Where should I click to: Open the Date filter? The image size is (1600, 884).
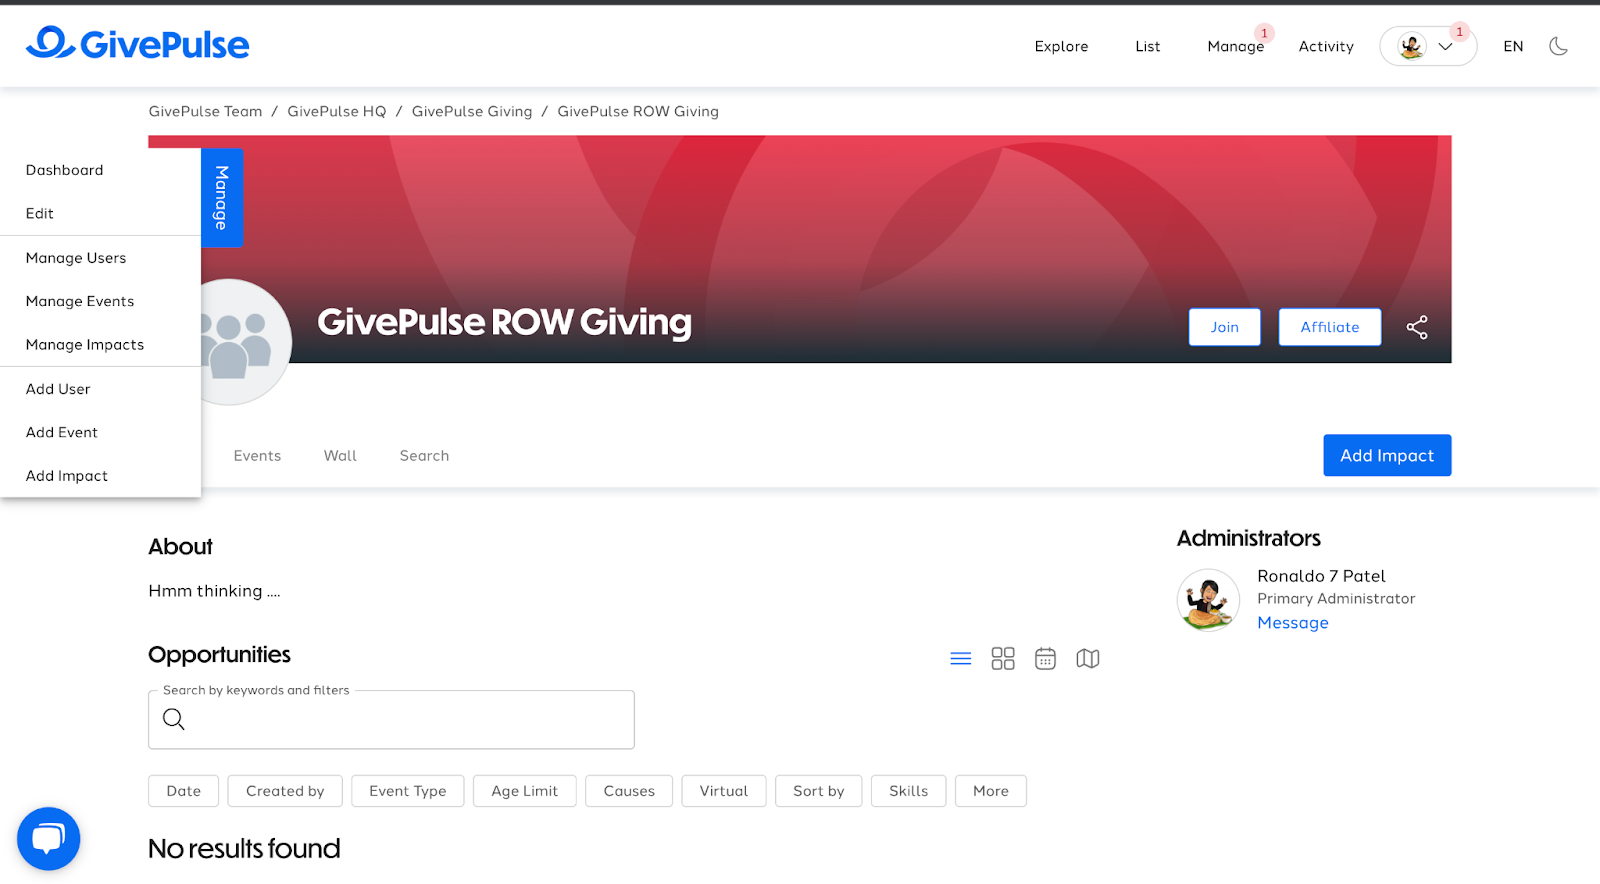[x=184, y=791]
